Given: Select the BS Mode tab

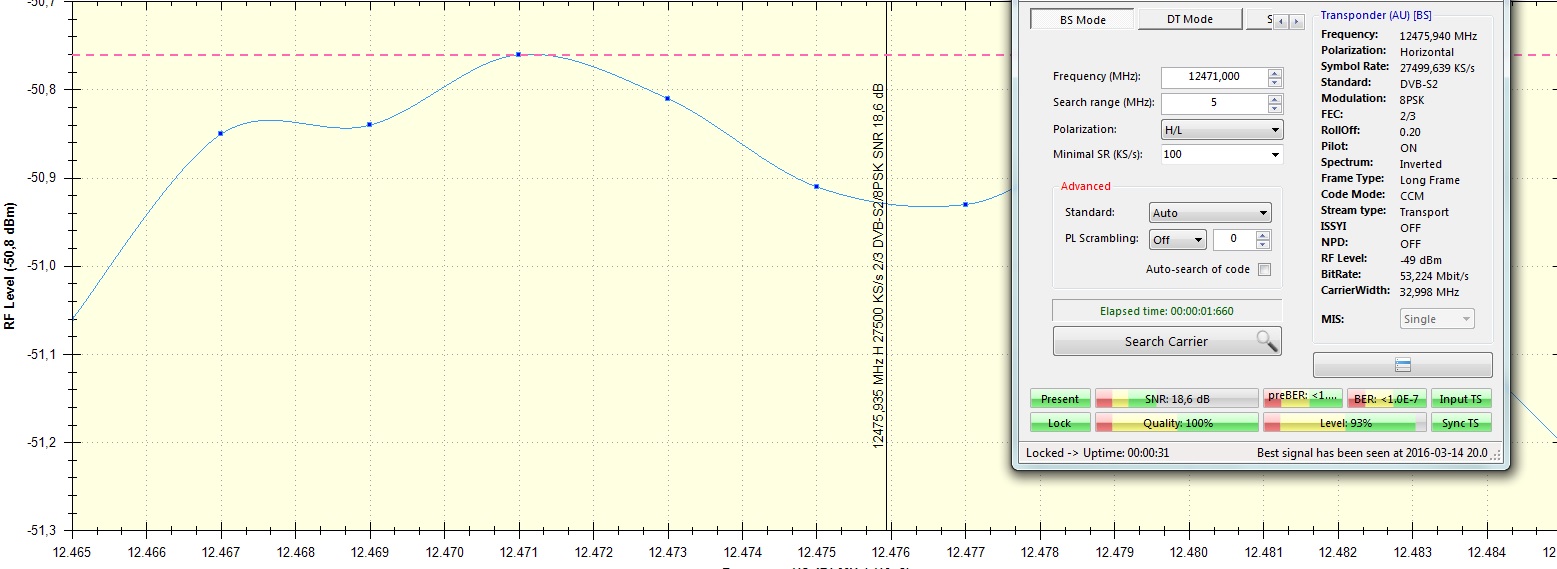Looking at the screenshot, I should click(x=1082, y=19).
